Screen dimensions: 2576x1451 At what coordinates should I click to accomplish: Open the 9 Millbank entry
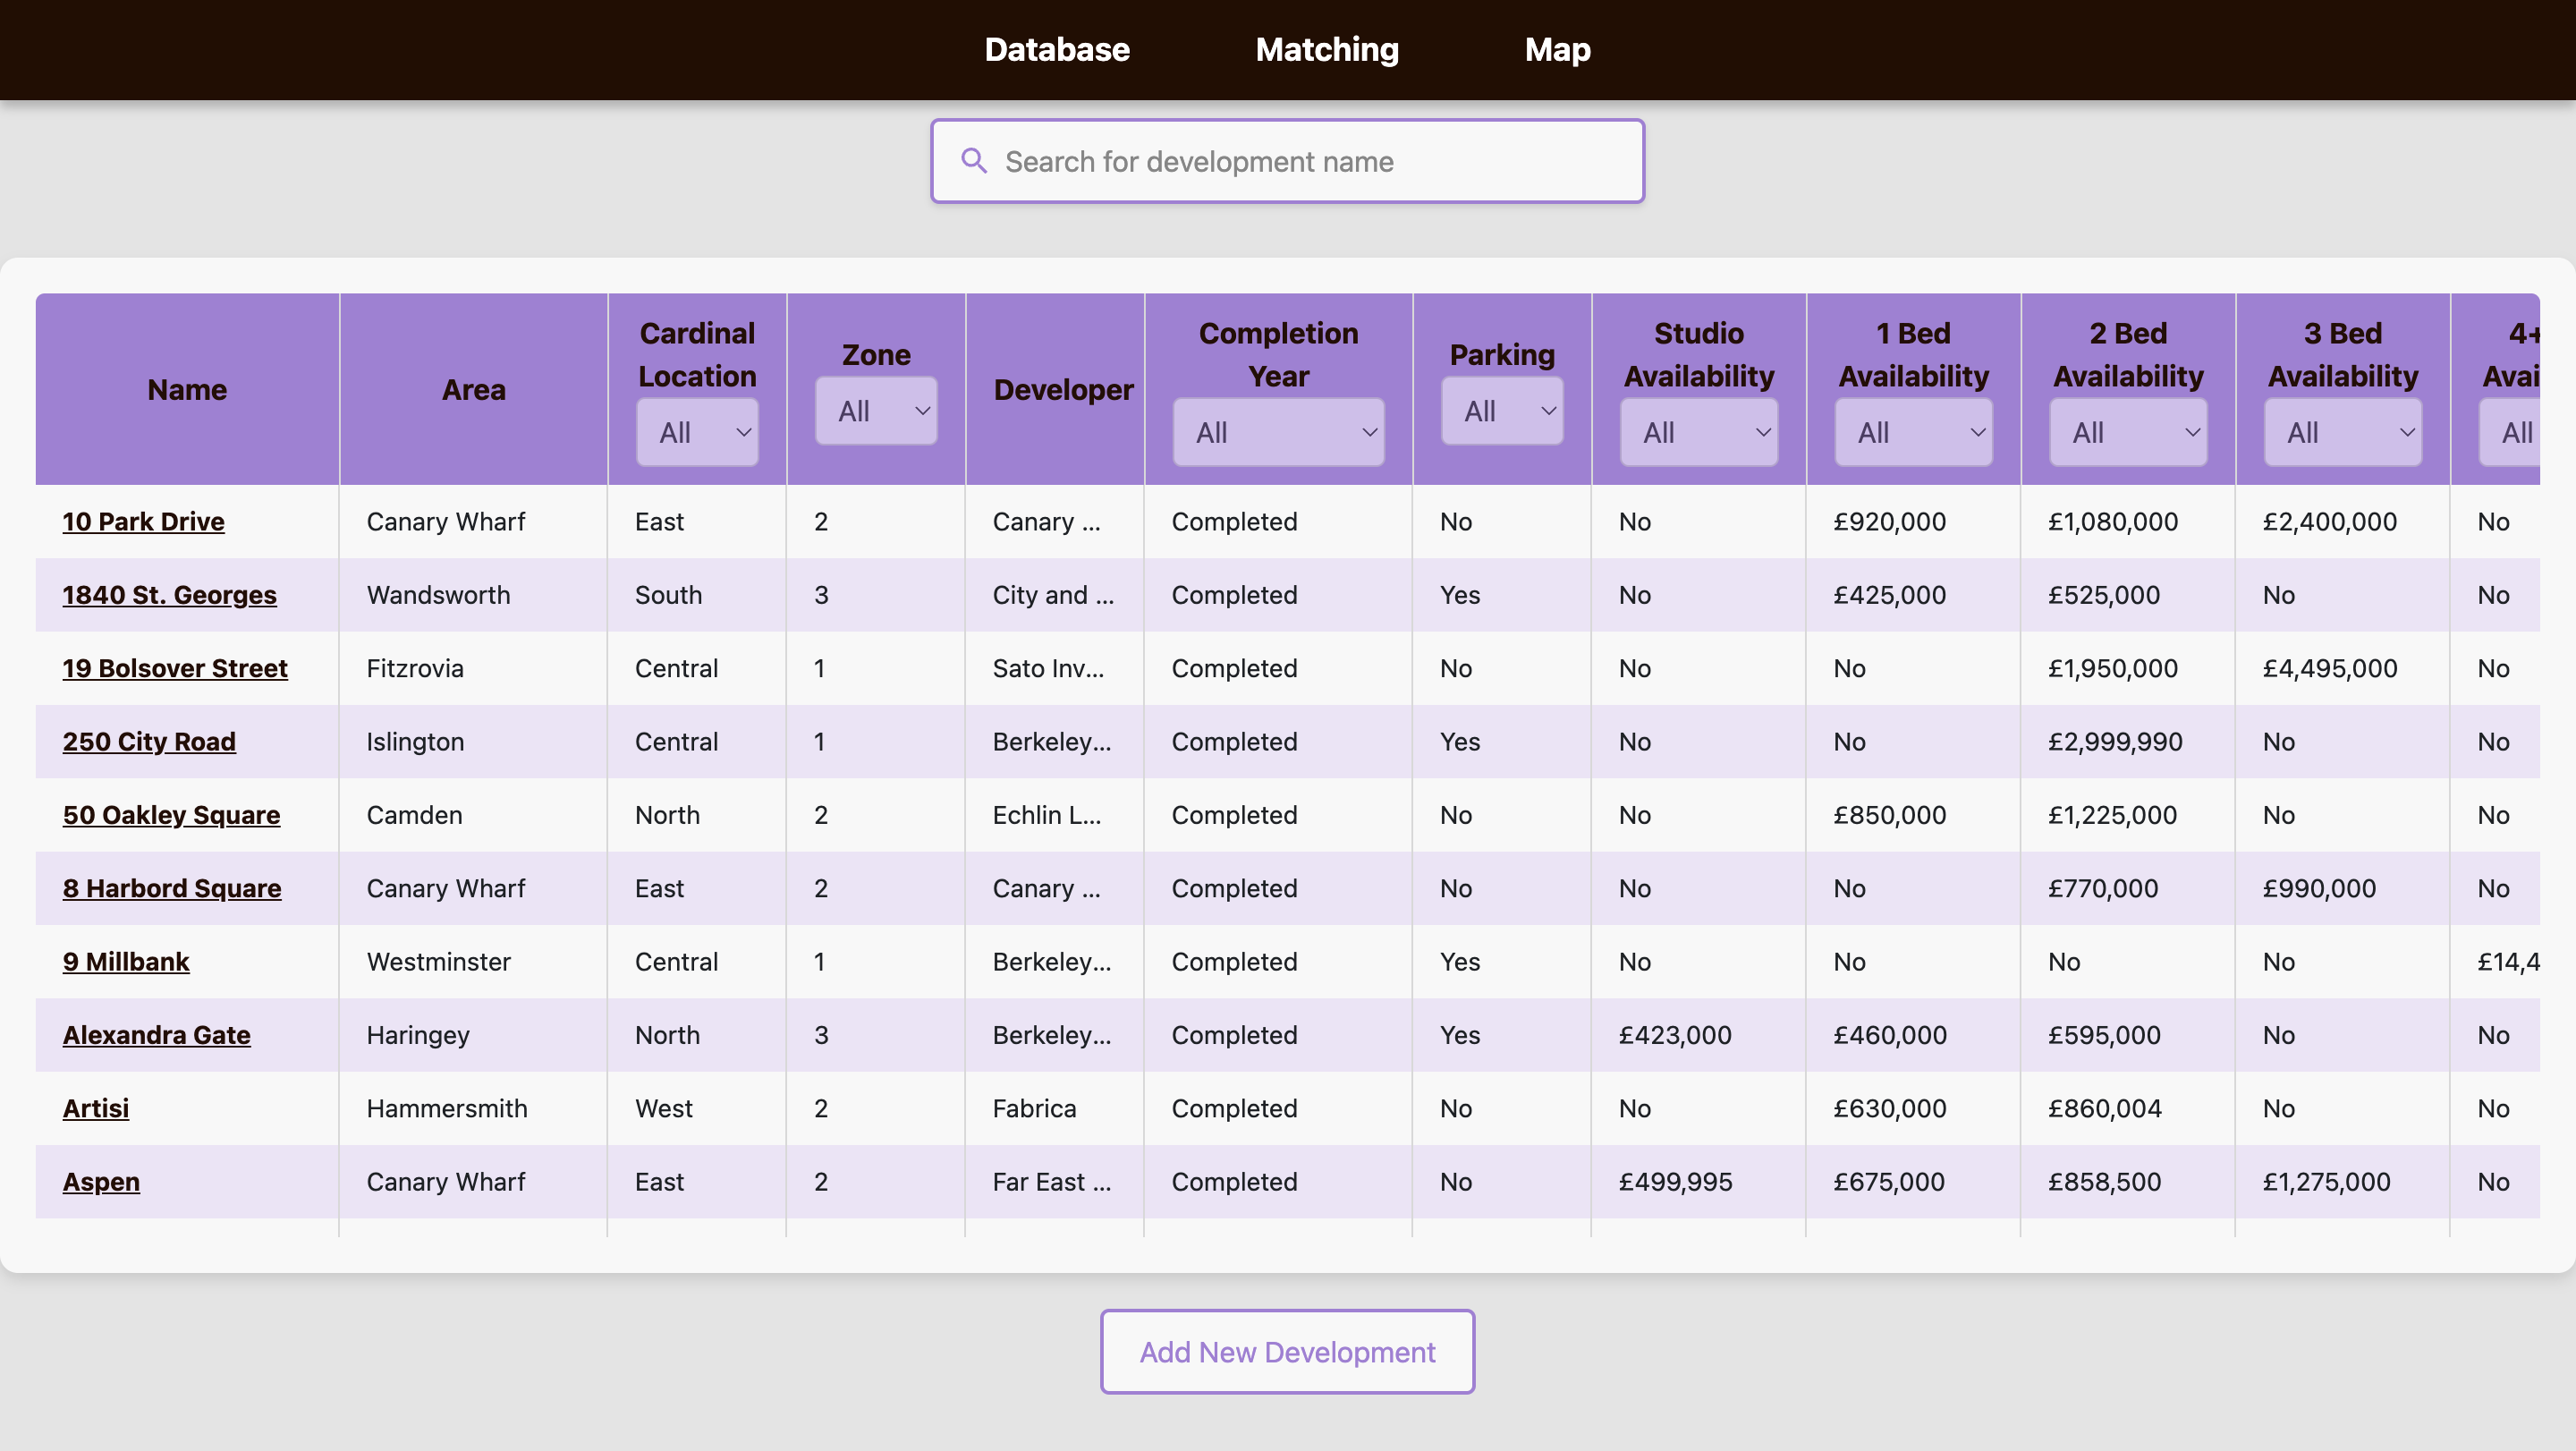[x=126, y=961]
